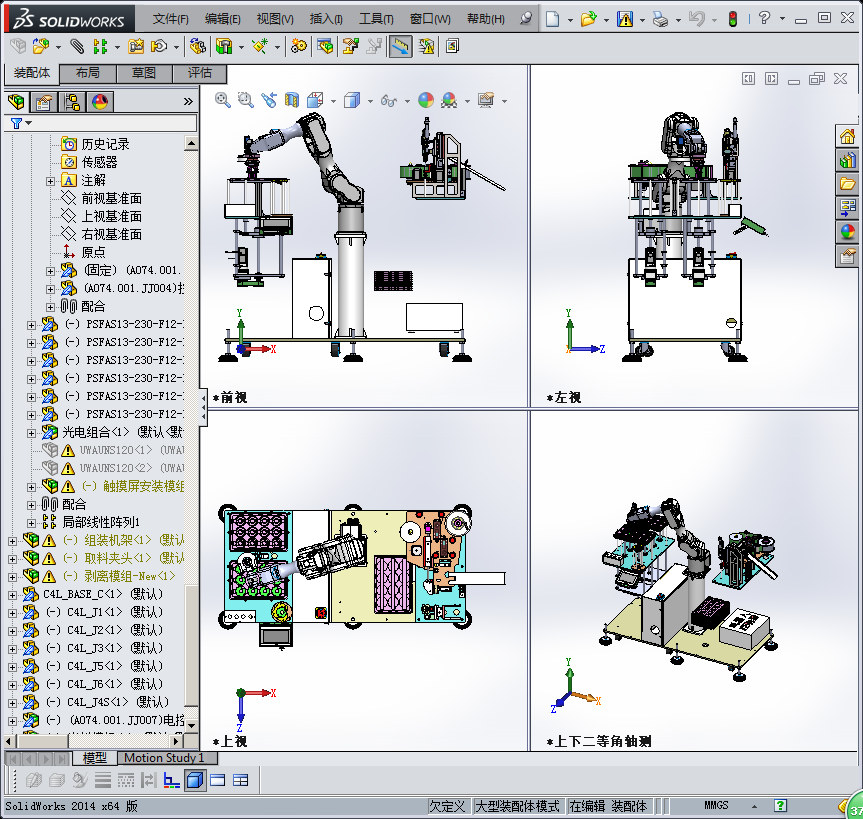Image resolution: width=863 pixels, height=819 pixels.
Task: Click the 大型装配体模式 status entry
Action: (517, 806)
